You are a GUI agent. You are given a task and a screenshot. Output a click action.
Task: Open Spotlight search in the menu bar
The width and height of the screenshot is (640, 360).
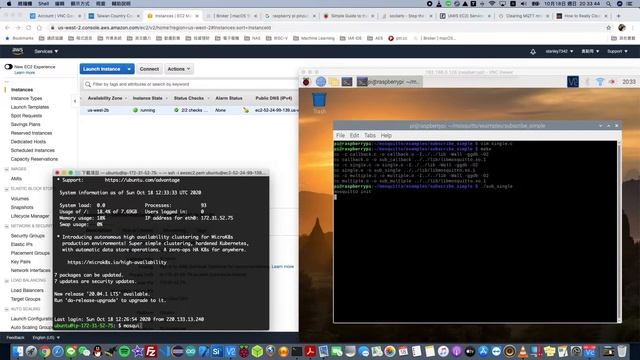pyautogui.click(x=609, y=4)
